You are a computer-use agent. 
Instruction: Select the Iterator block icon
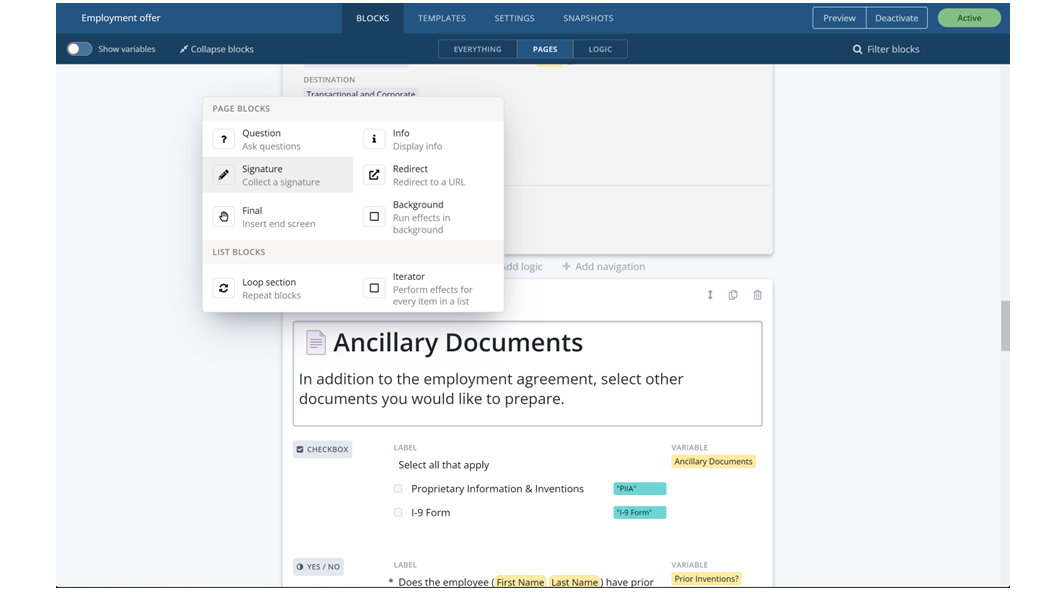click(374, 288)
